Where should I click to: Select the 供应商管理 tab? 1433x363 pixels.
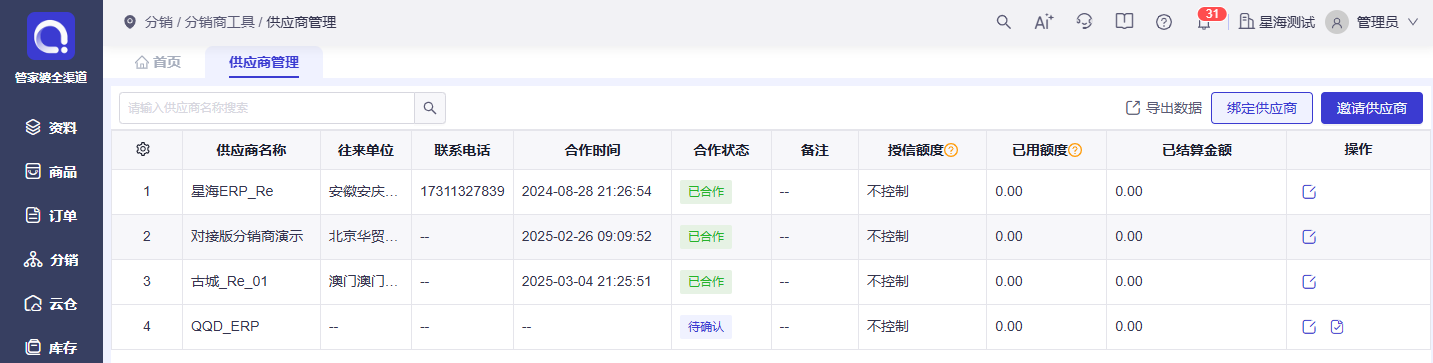264,62
